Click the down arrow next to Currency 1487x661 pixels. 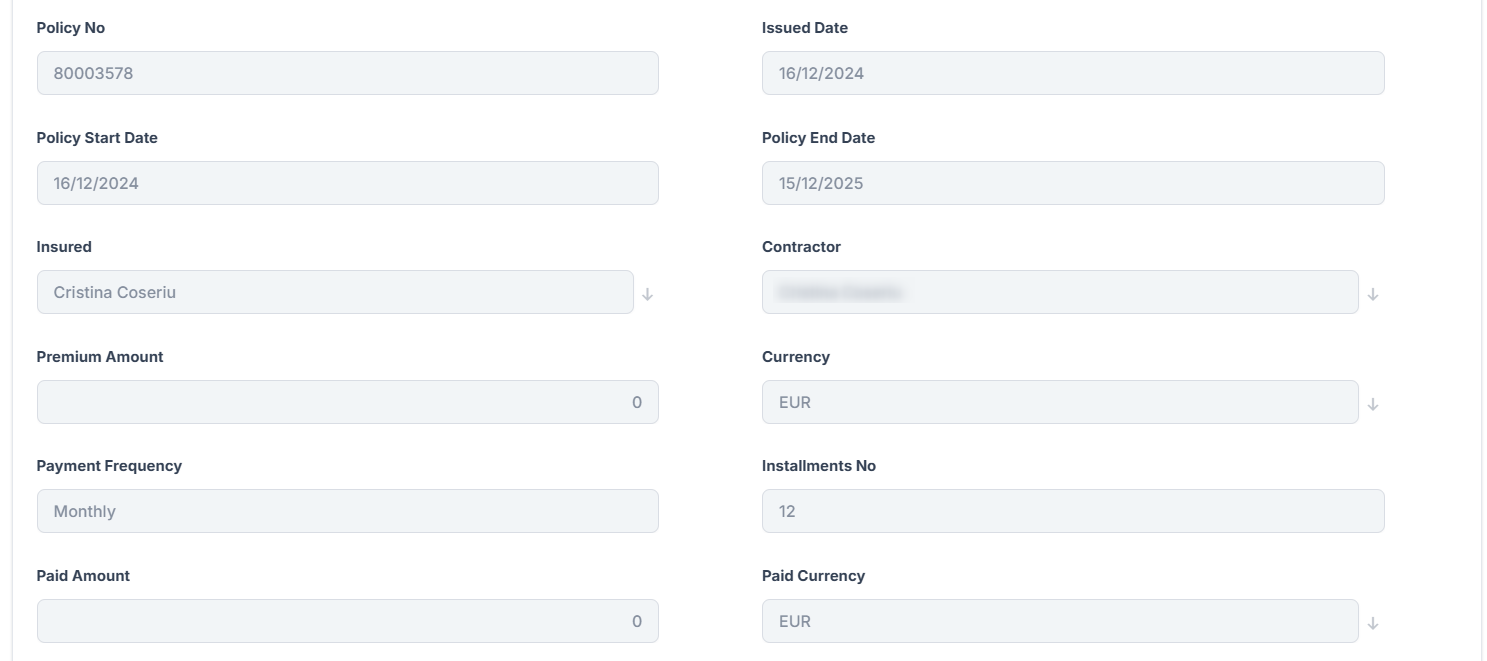pos(1373,404)
